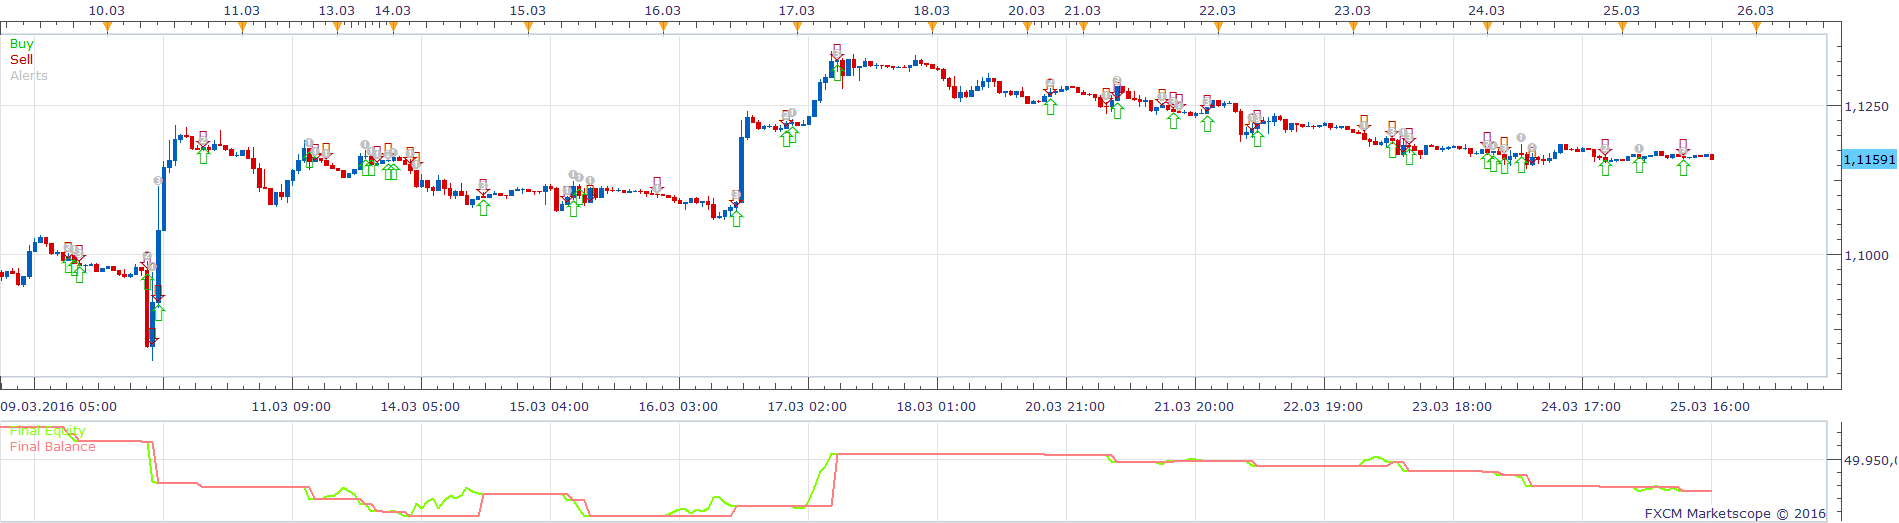Select the Final Balance legend label
The width and height of the screenshot is (1899, 523).
coord(53,447)
